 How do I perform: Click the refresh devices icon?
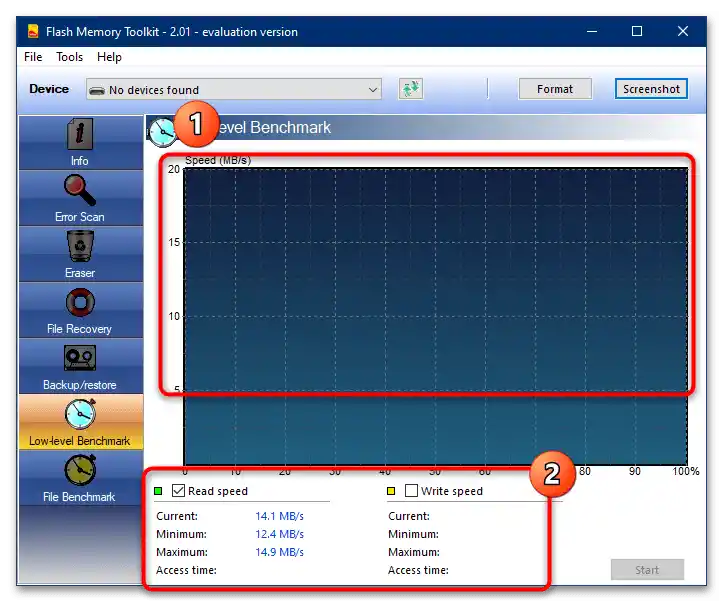pos(410,89)
